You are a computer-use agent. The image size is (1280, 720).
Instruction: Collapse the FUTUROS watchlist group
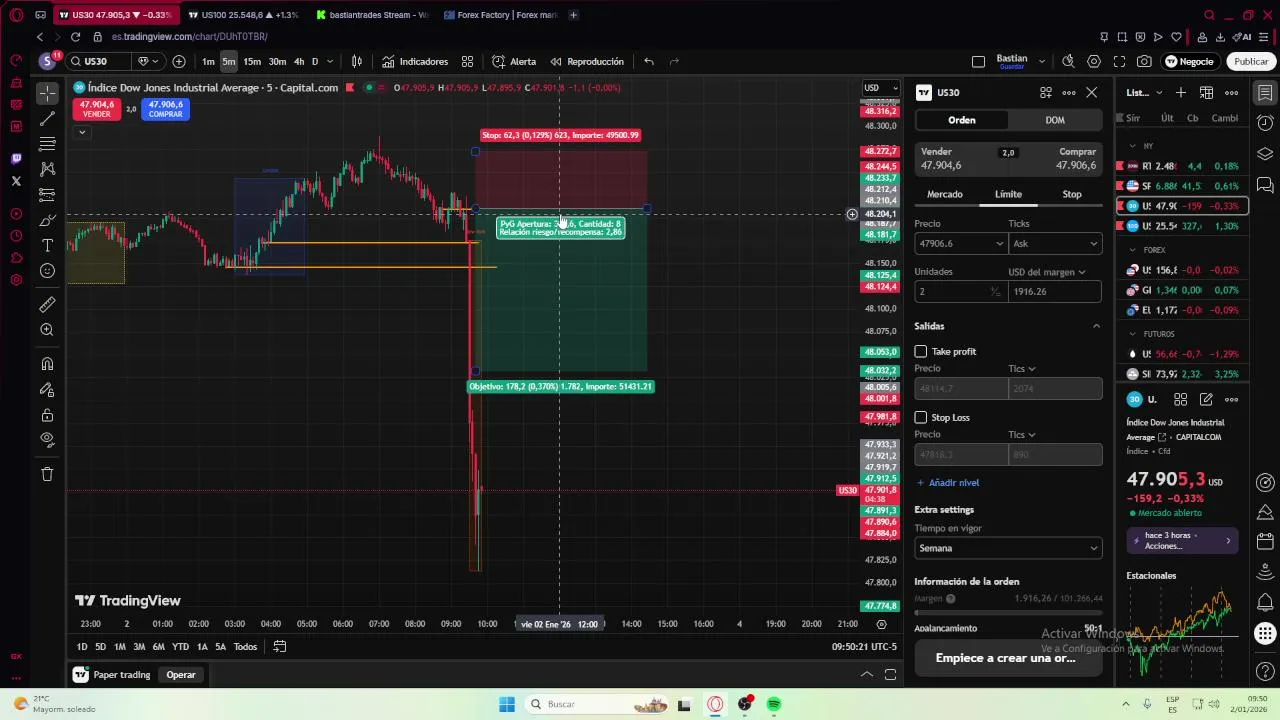(x=1133, y=334)
